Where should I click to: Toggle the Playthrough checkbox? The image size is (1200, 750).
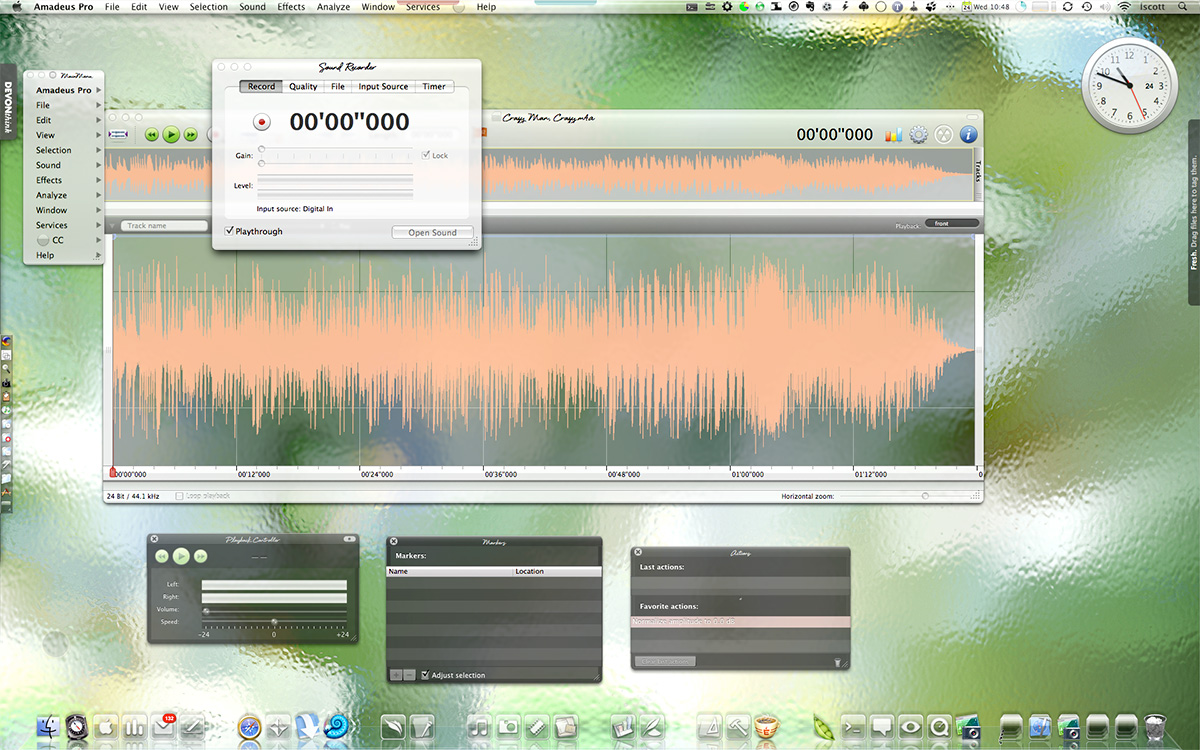pos(229,231)
